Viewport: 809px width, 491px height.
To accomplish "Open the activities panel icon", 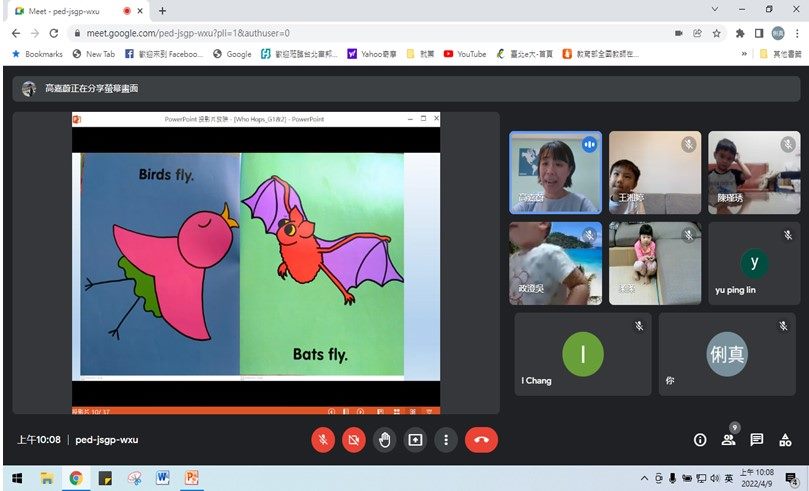I will 785,440.
